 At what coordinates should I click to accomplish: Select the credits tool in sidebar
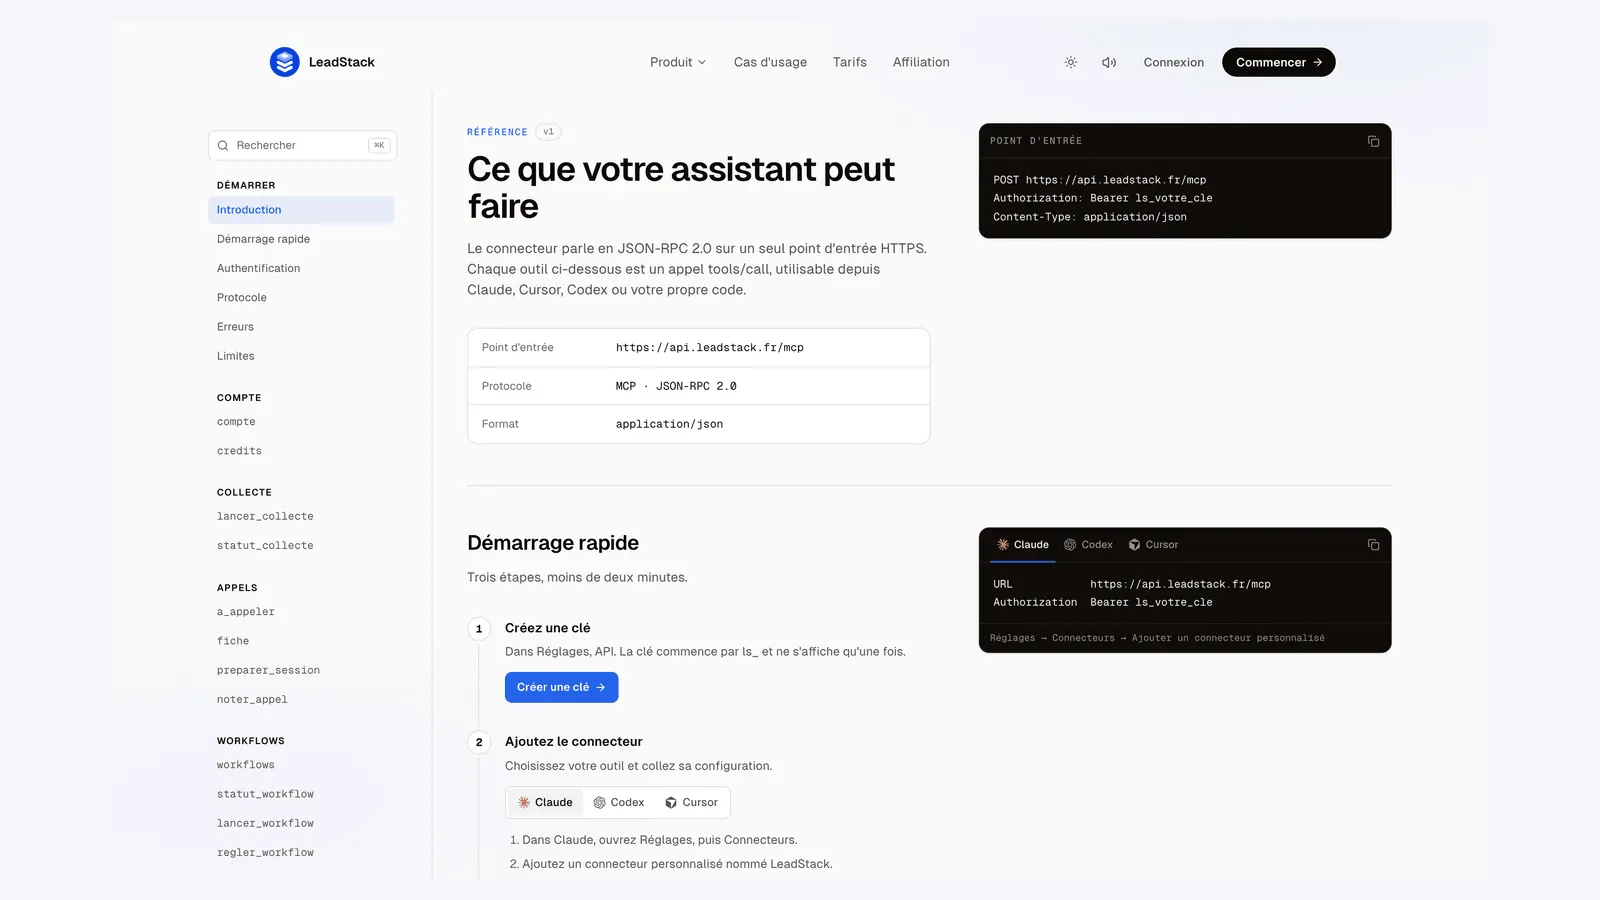point(239,451)
